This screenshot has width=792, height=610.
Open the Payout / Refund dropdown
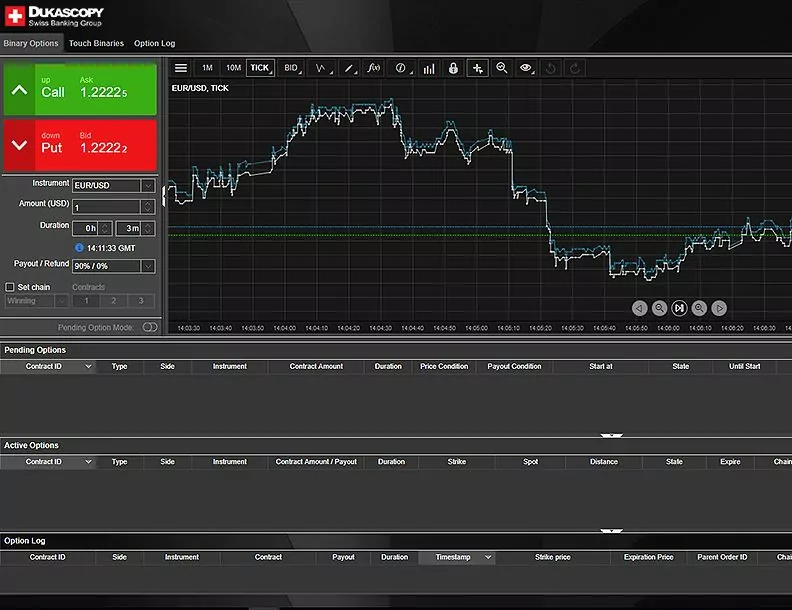pos(147,266)
